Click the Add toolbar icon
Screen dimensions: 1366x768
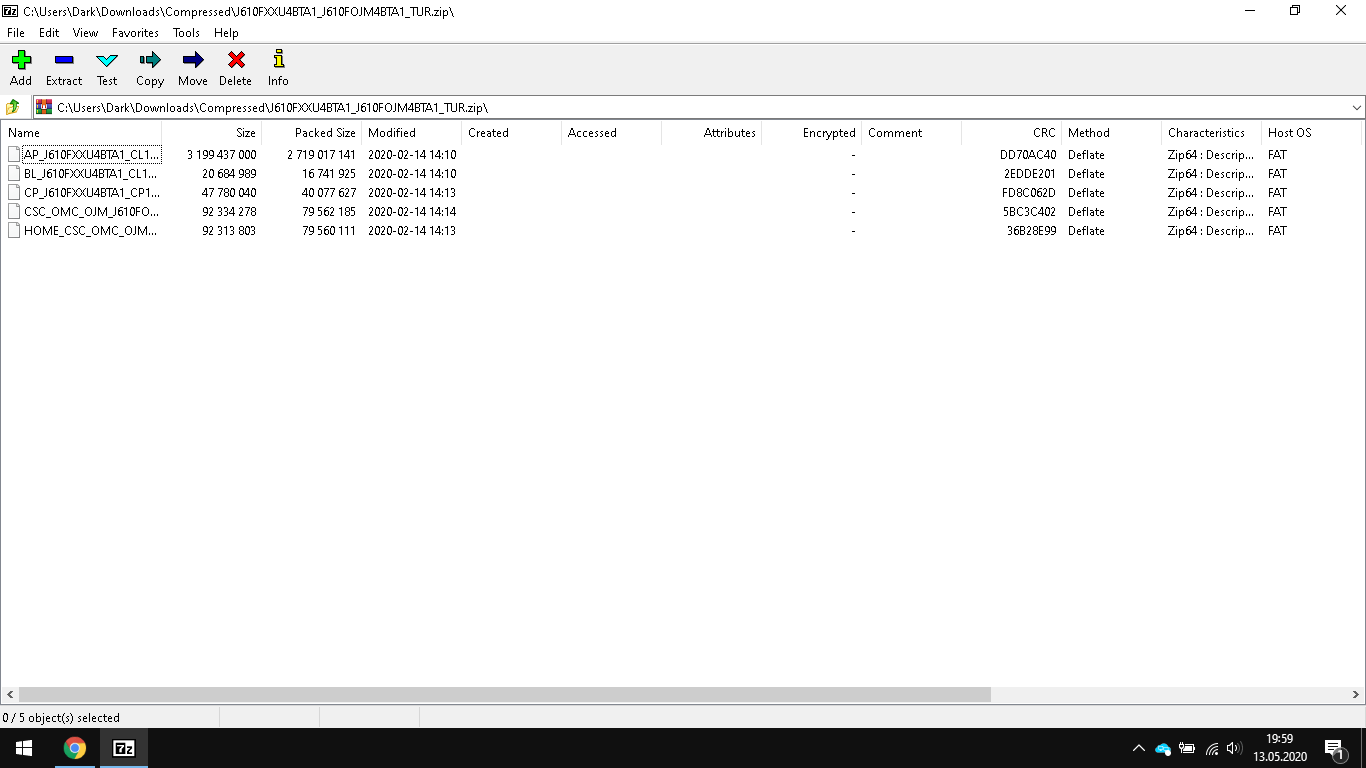[21, 61]
